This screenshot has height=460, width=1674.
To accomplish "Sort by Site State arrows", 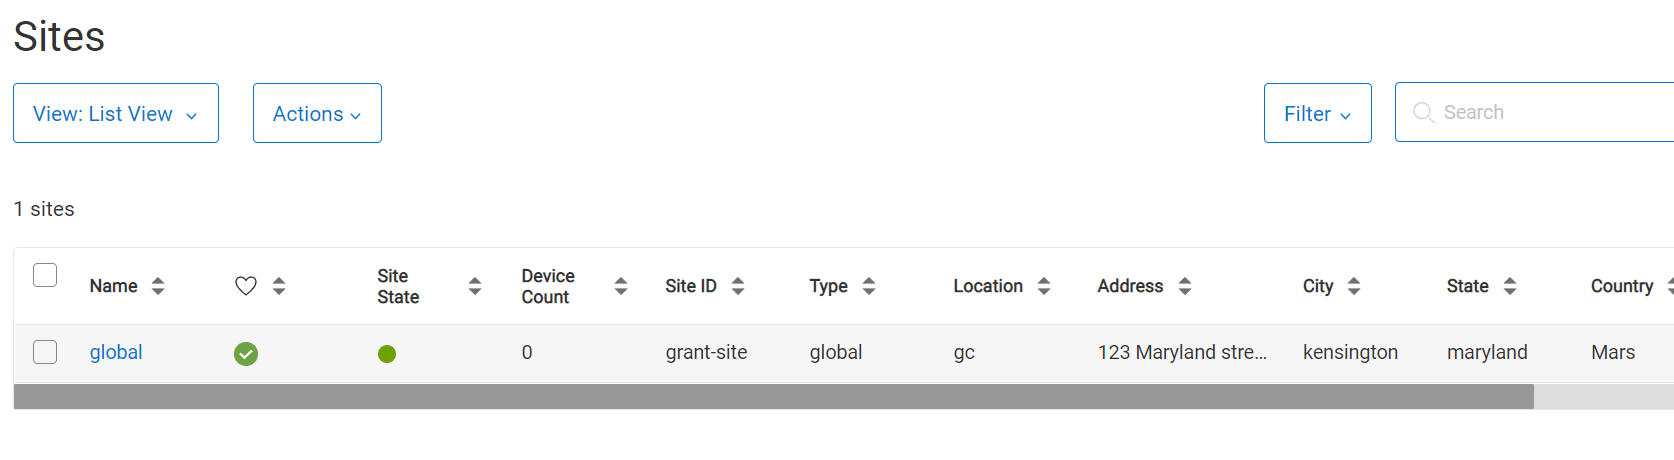I will coord(475,286).
